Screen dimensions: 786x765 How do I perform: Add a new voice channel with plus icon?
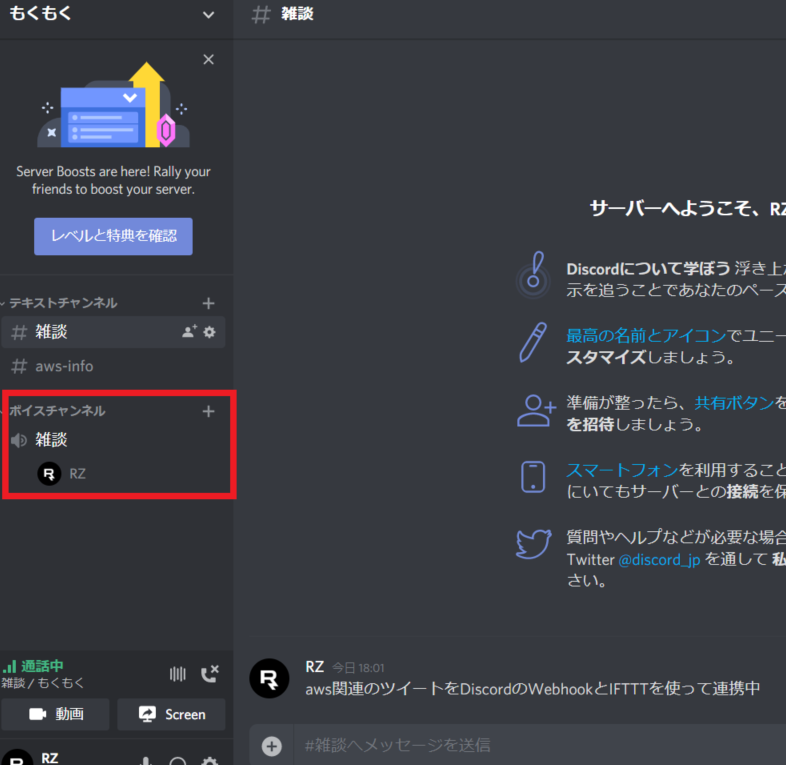point(209,411)
